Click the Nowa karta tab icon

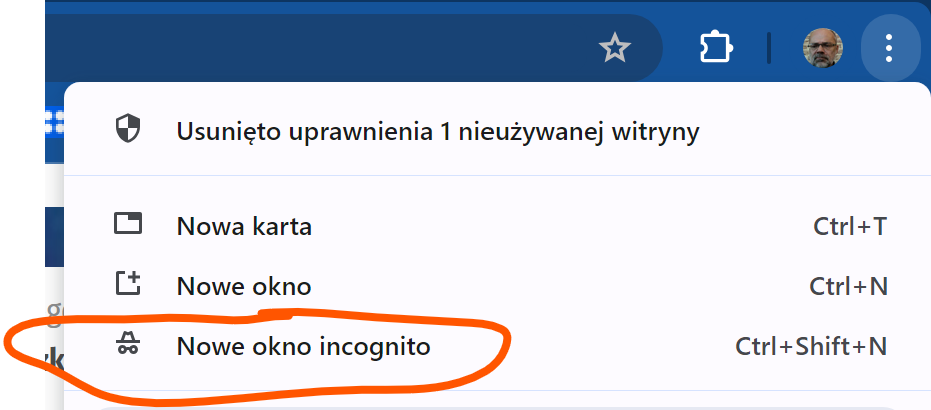tap(128, 224)
